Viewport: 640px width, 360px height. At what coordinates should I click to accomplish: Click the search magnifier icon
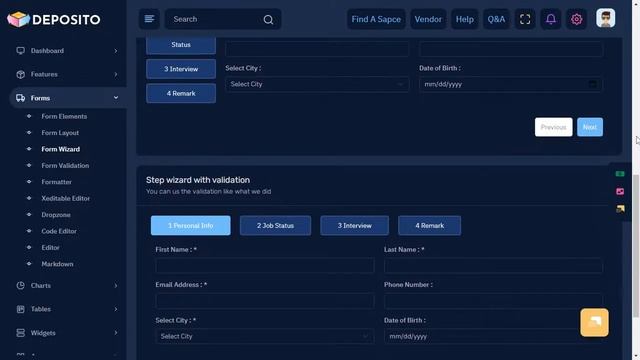[268, 20]
